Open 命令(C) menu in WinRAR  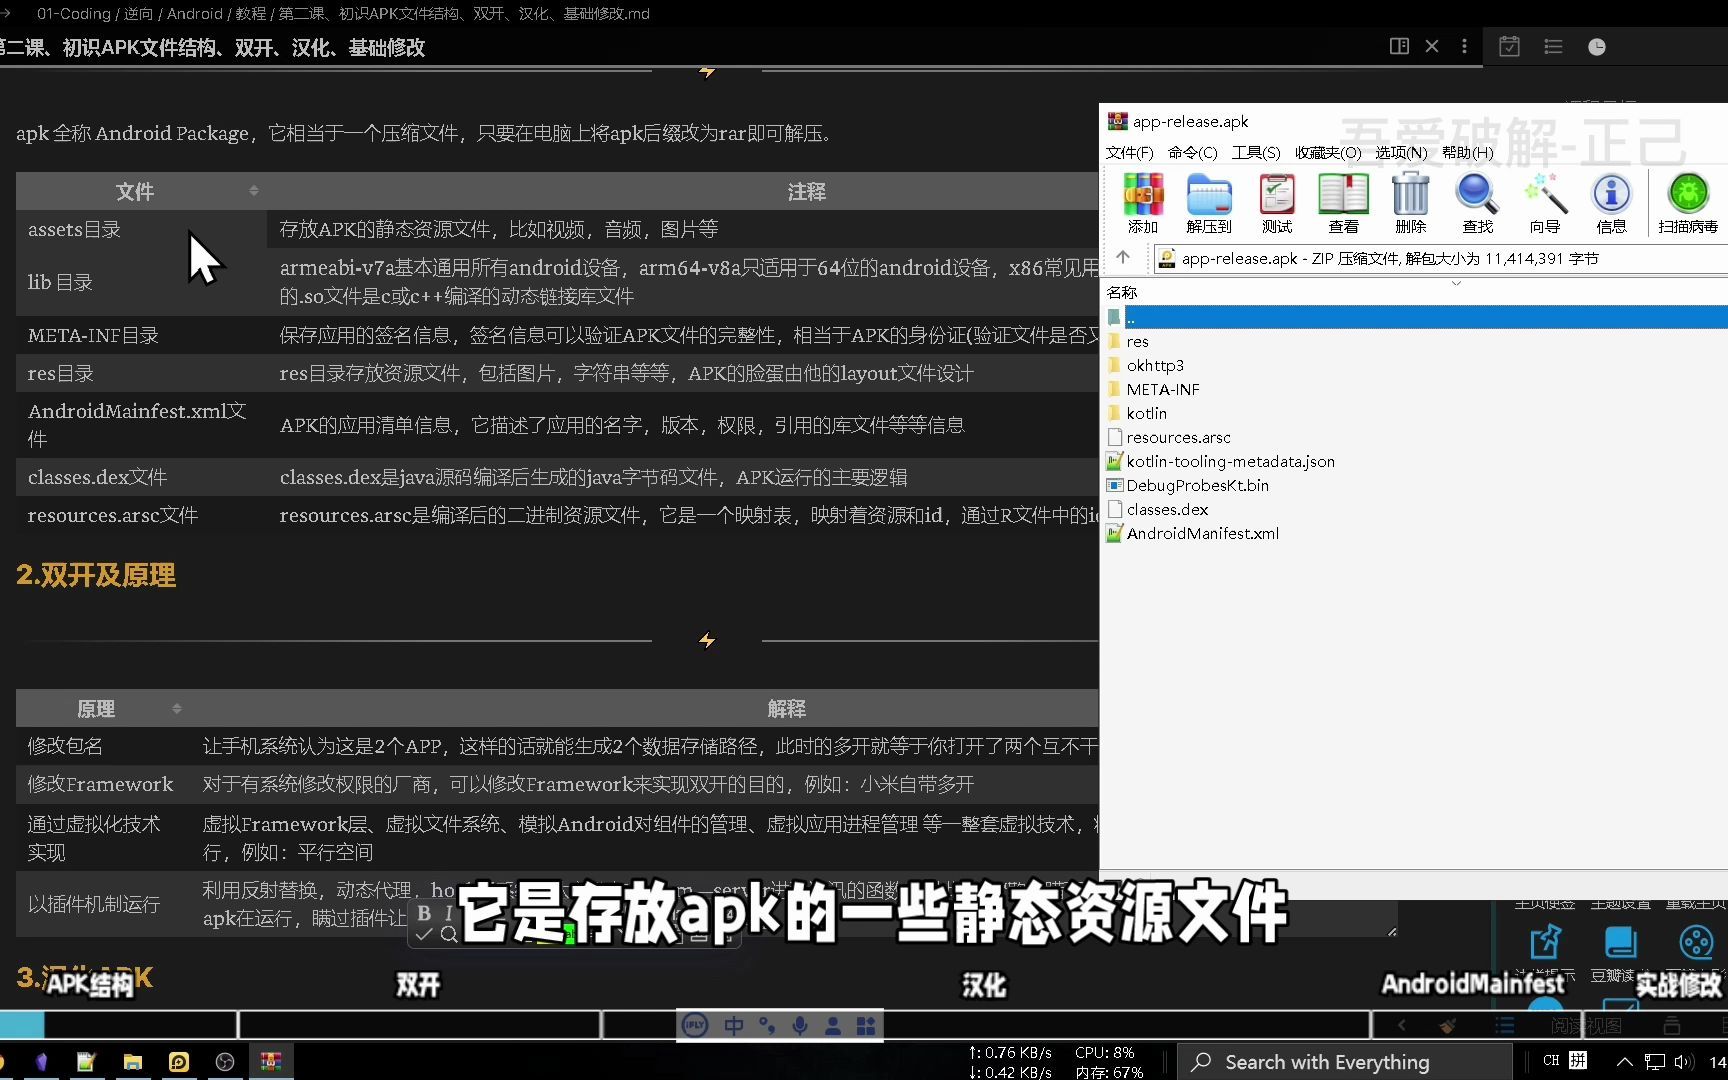point(1192,152)
